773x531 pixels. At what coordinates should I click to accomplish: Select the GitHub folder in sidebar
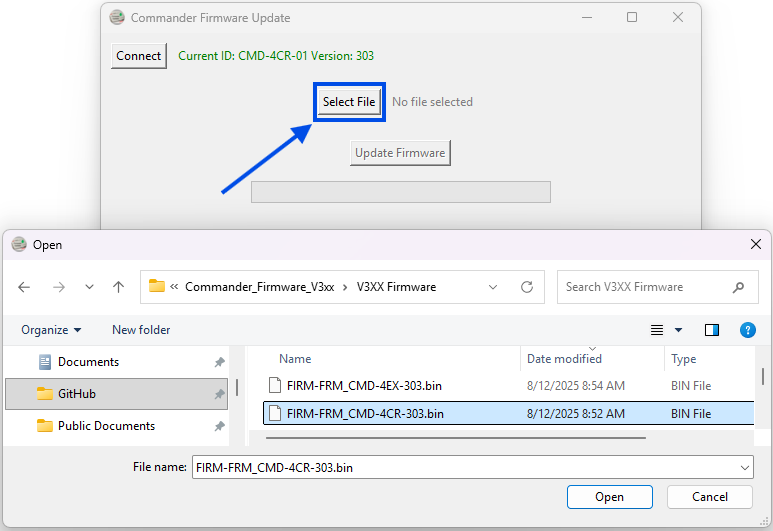coord(77,394)
